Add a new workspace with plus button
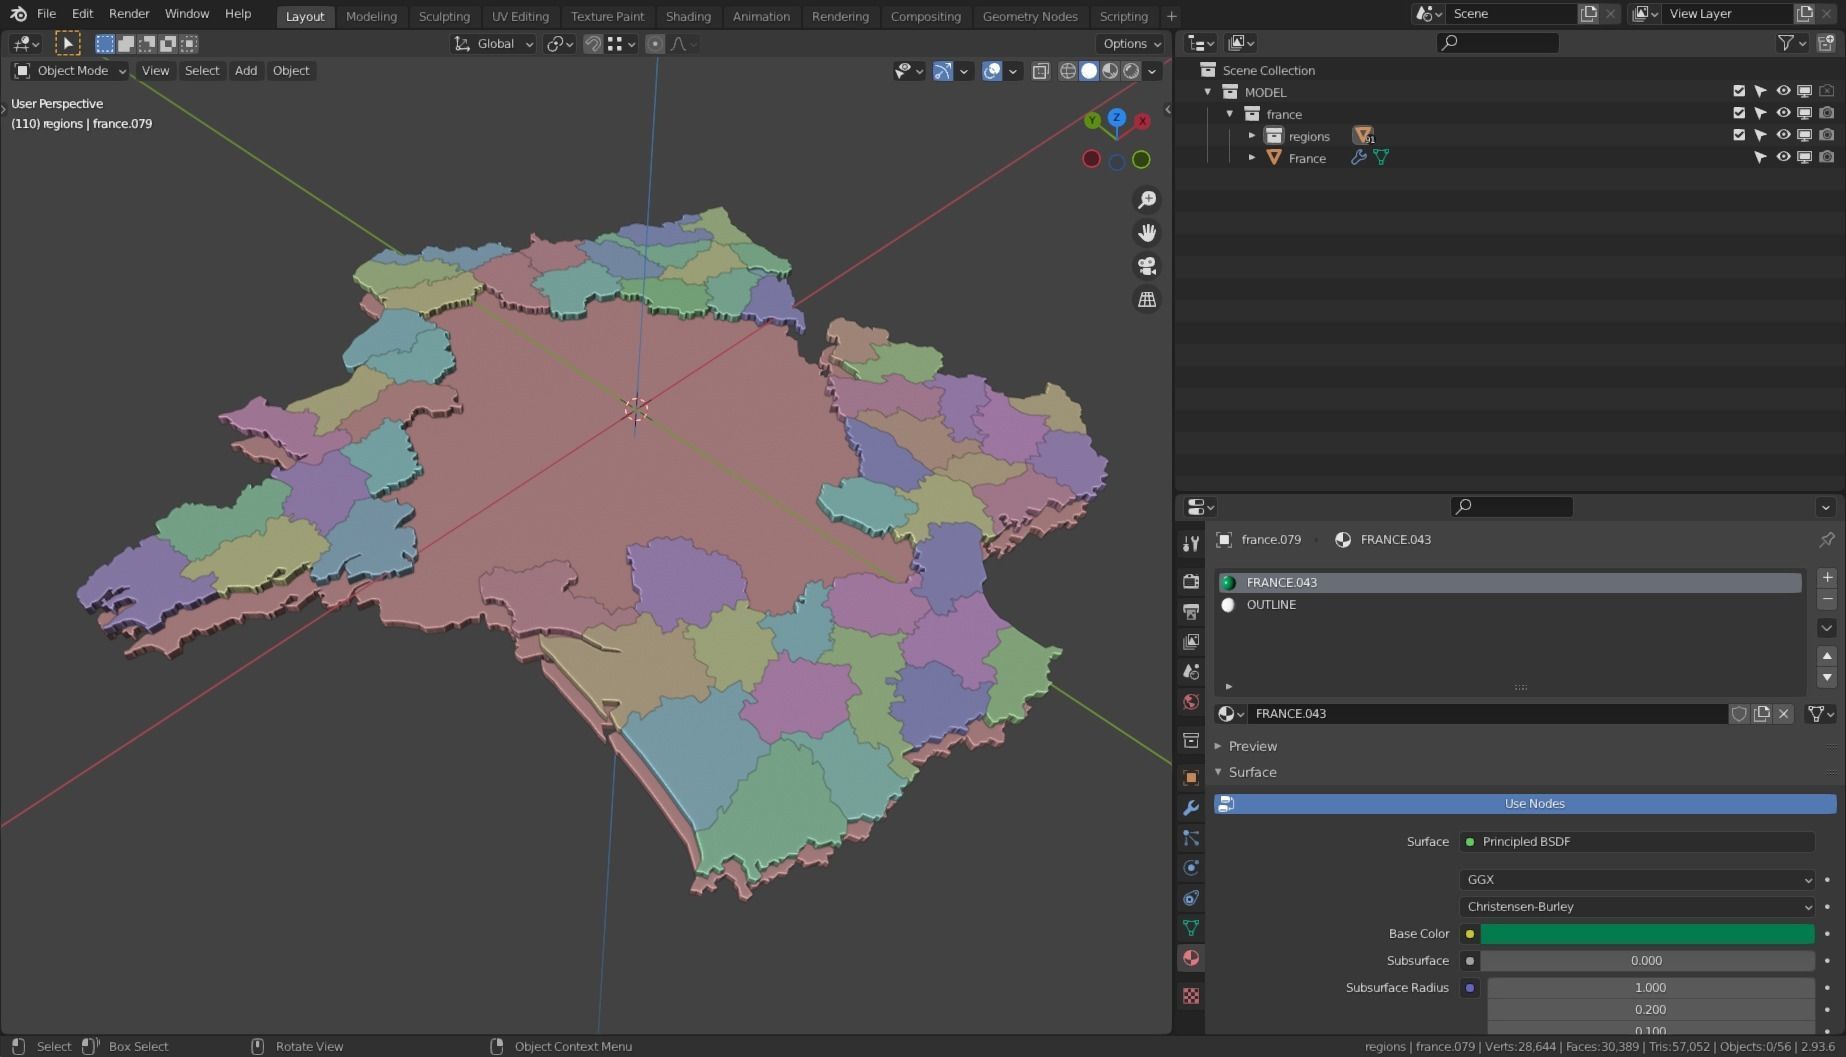This screenshot has height=1057, width=1846. pos(1171,16)
